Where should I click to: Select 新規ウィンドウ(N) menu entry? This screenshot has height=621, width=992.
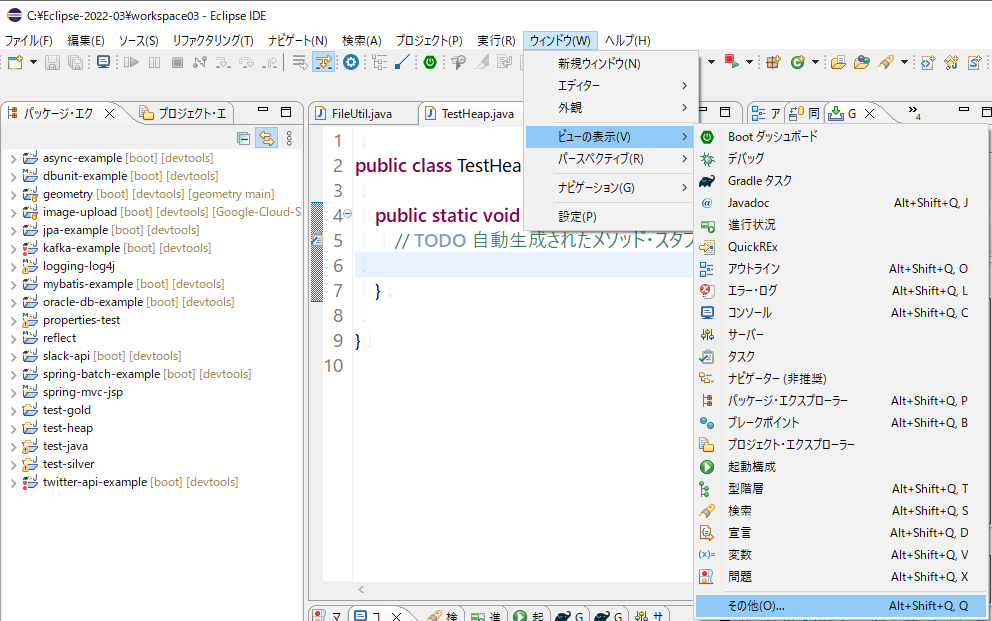tap(611, 63)
